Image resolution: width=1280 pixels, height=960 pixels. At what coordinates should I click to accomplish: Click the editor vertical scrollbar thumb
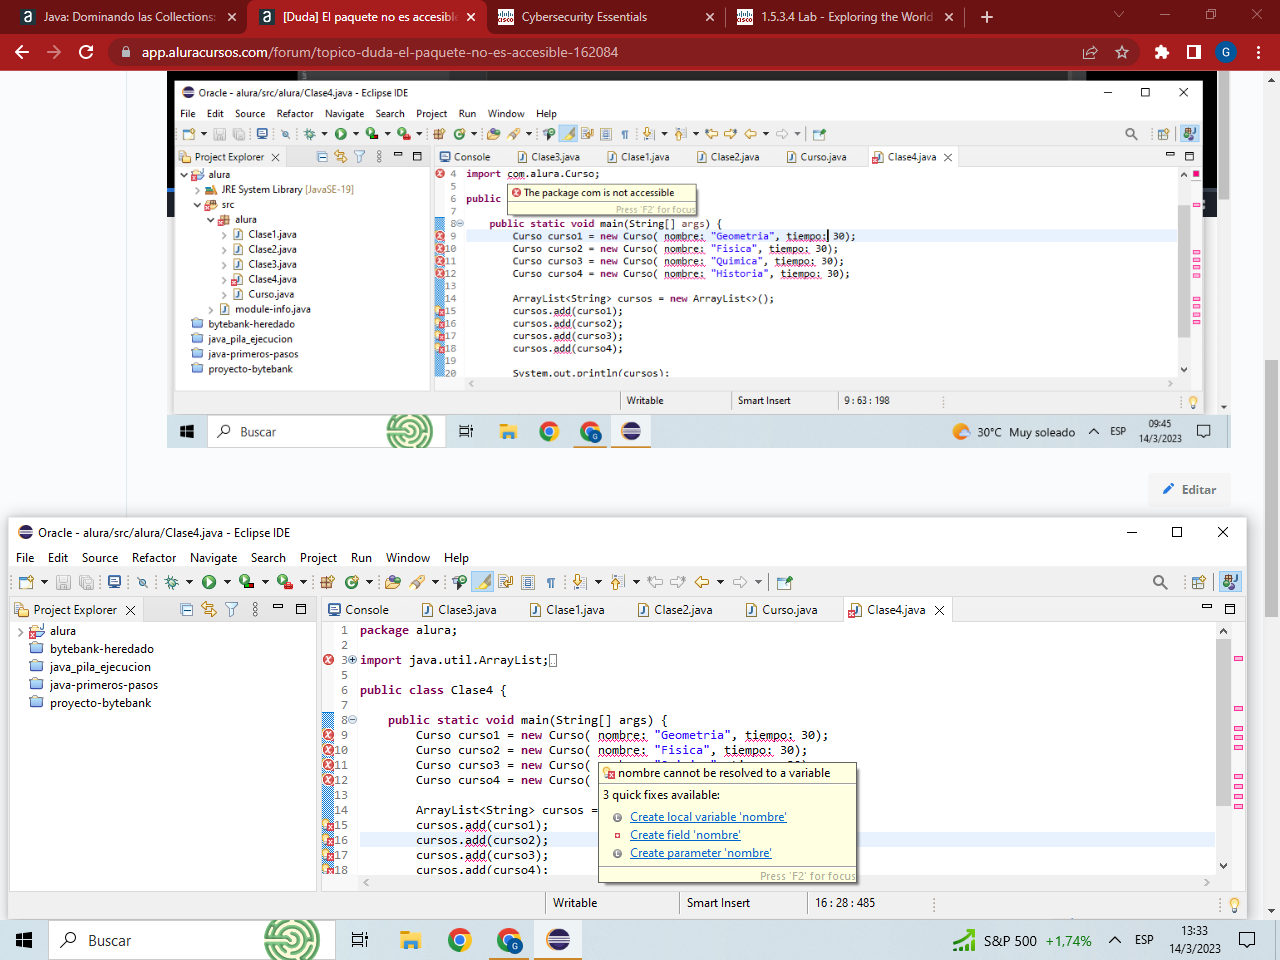tap(1223, 722)
